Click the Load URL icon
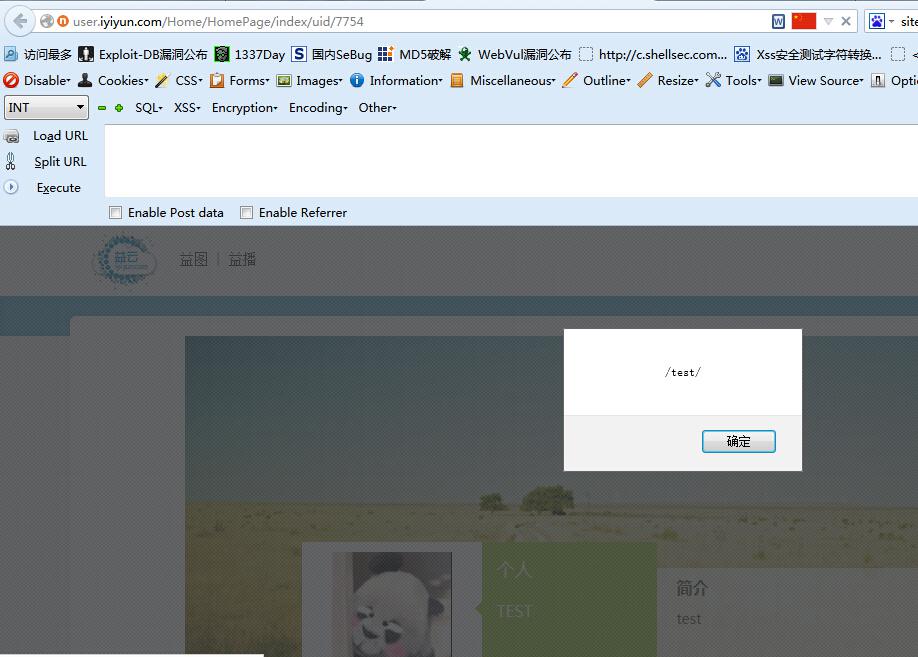The image size is (918, 657). pos(11,136)
